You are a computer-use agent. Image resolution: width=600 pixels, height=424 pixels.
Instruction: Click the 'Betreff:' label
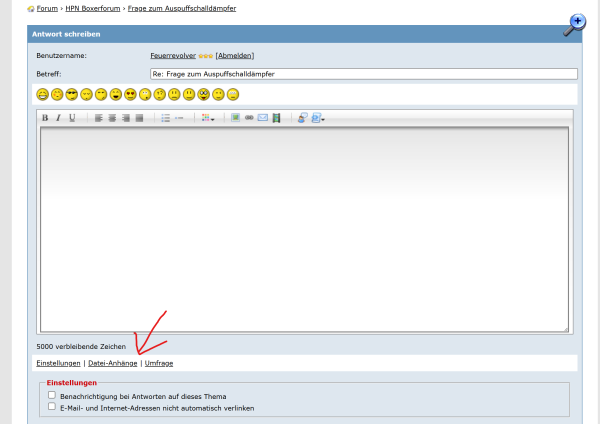49,74
